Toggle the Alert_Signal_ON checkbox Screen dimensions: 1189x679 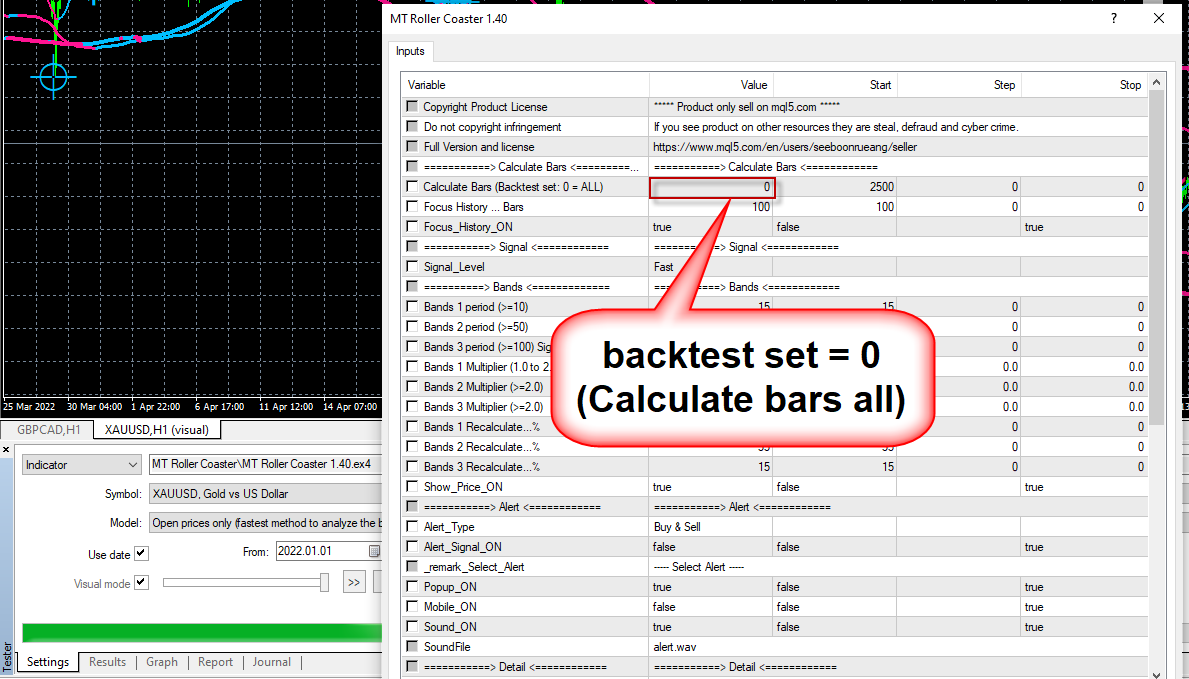tap(412, 546)
